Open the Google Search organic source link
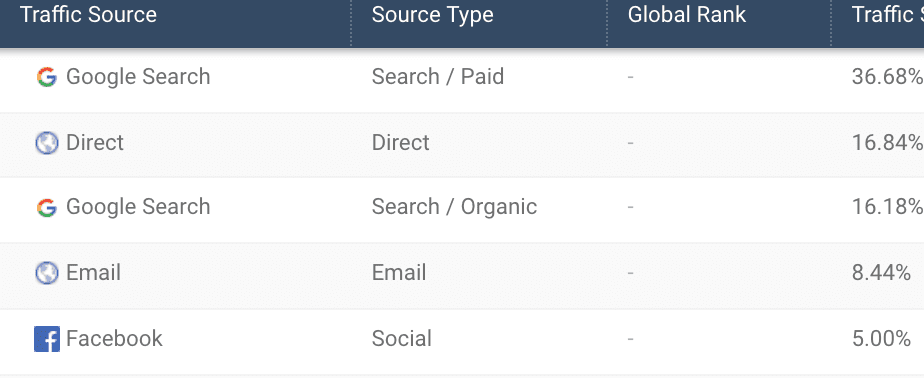 point(138,207)
